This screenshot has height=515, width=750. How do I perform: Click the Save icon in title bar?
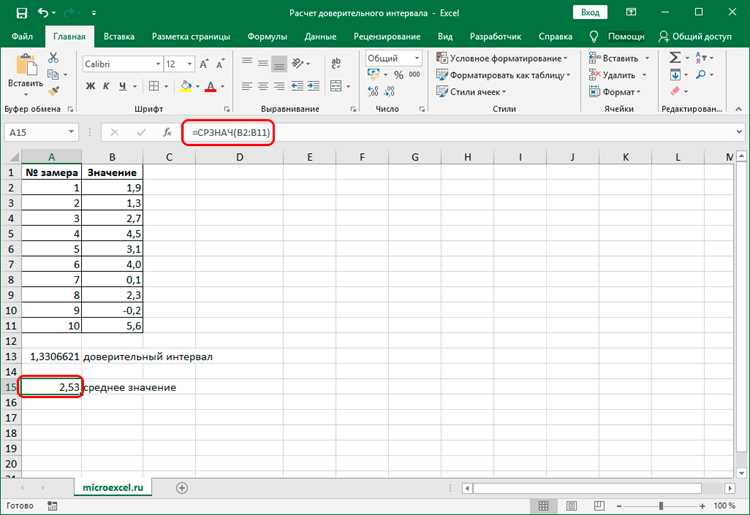point(22,13)
